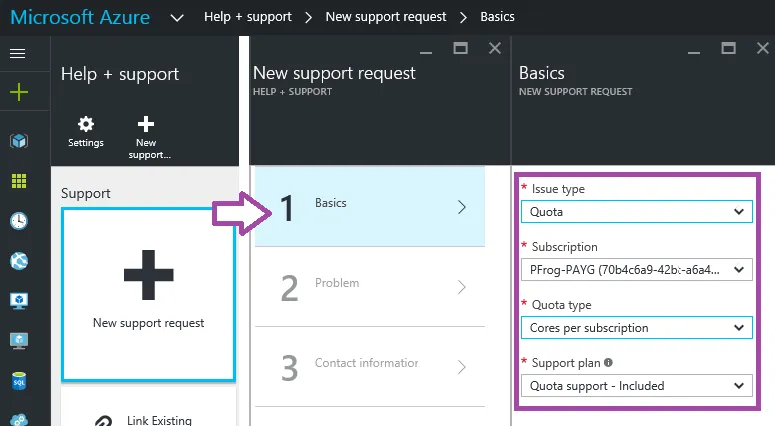
Task: Open the Support plan dropdown
Action: click(635, 385)
